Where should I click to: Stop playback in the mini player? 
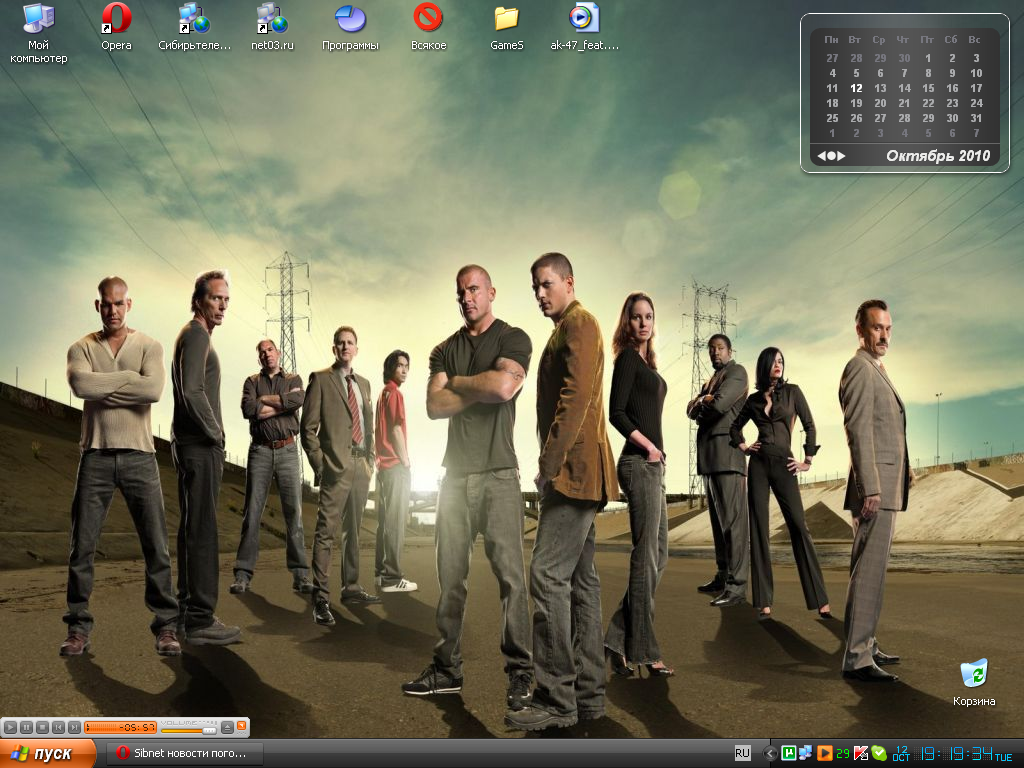click(43, 727)
